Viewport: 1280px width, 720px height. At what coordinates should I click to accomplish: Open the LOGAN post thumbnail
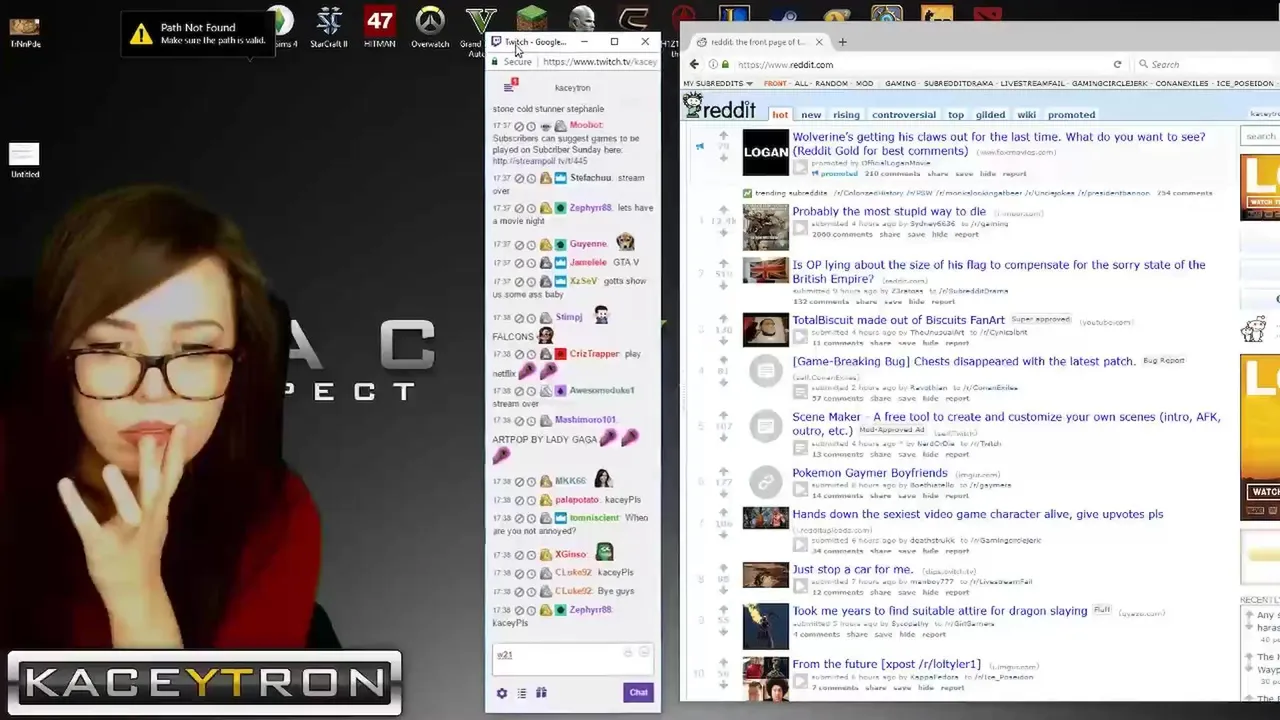pos(766,152)
